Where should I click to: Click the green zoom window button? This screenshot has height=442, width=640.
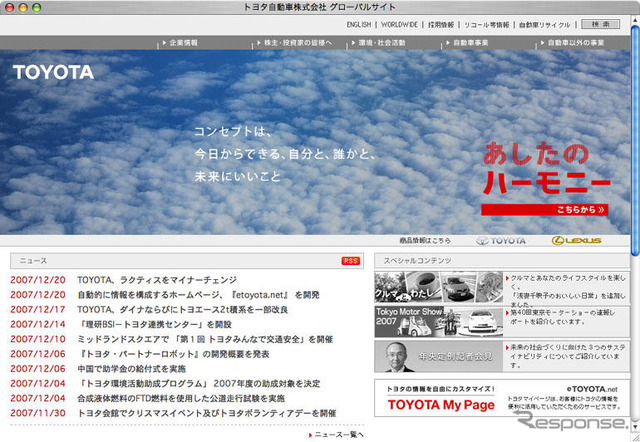(x=36, y=7)
